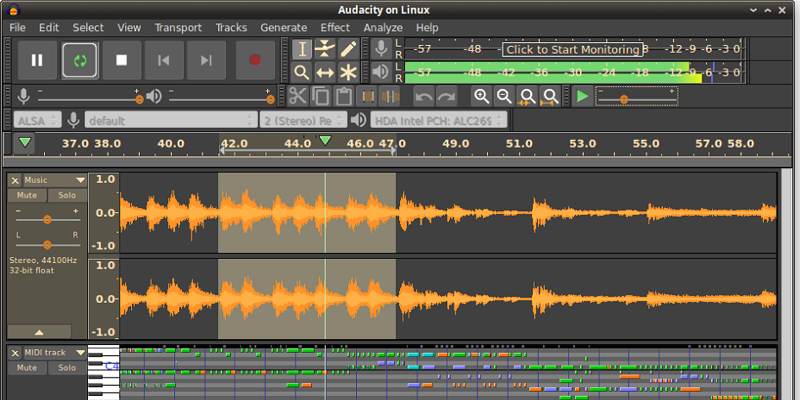This screenshot has height=400, width=800.
Task: Open the Tracks menu
Action: 231,28
